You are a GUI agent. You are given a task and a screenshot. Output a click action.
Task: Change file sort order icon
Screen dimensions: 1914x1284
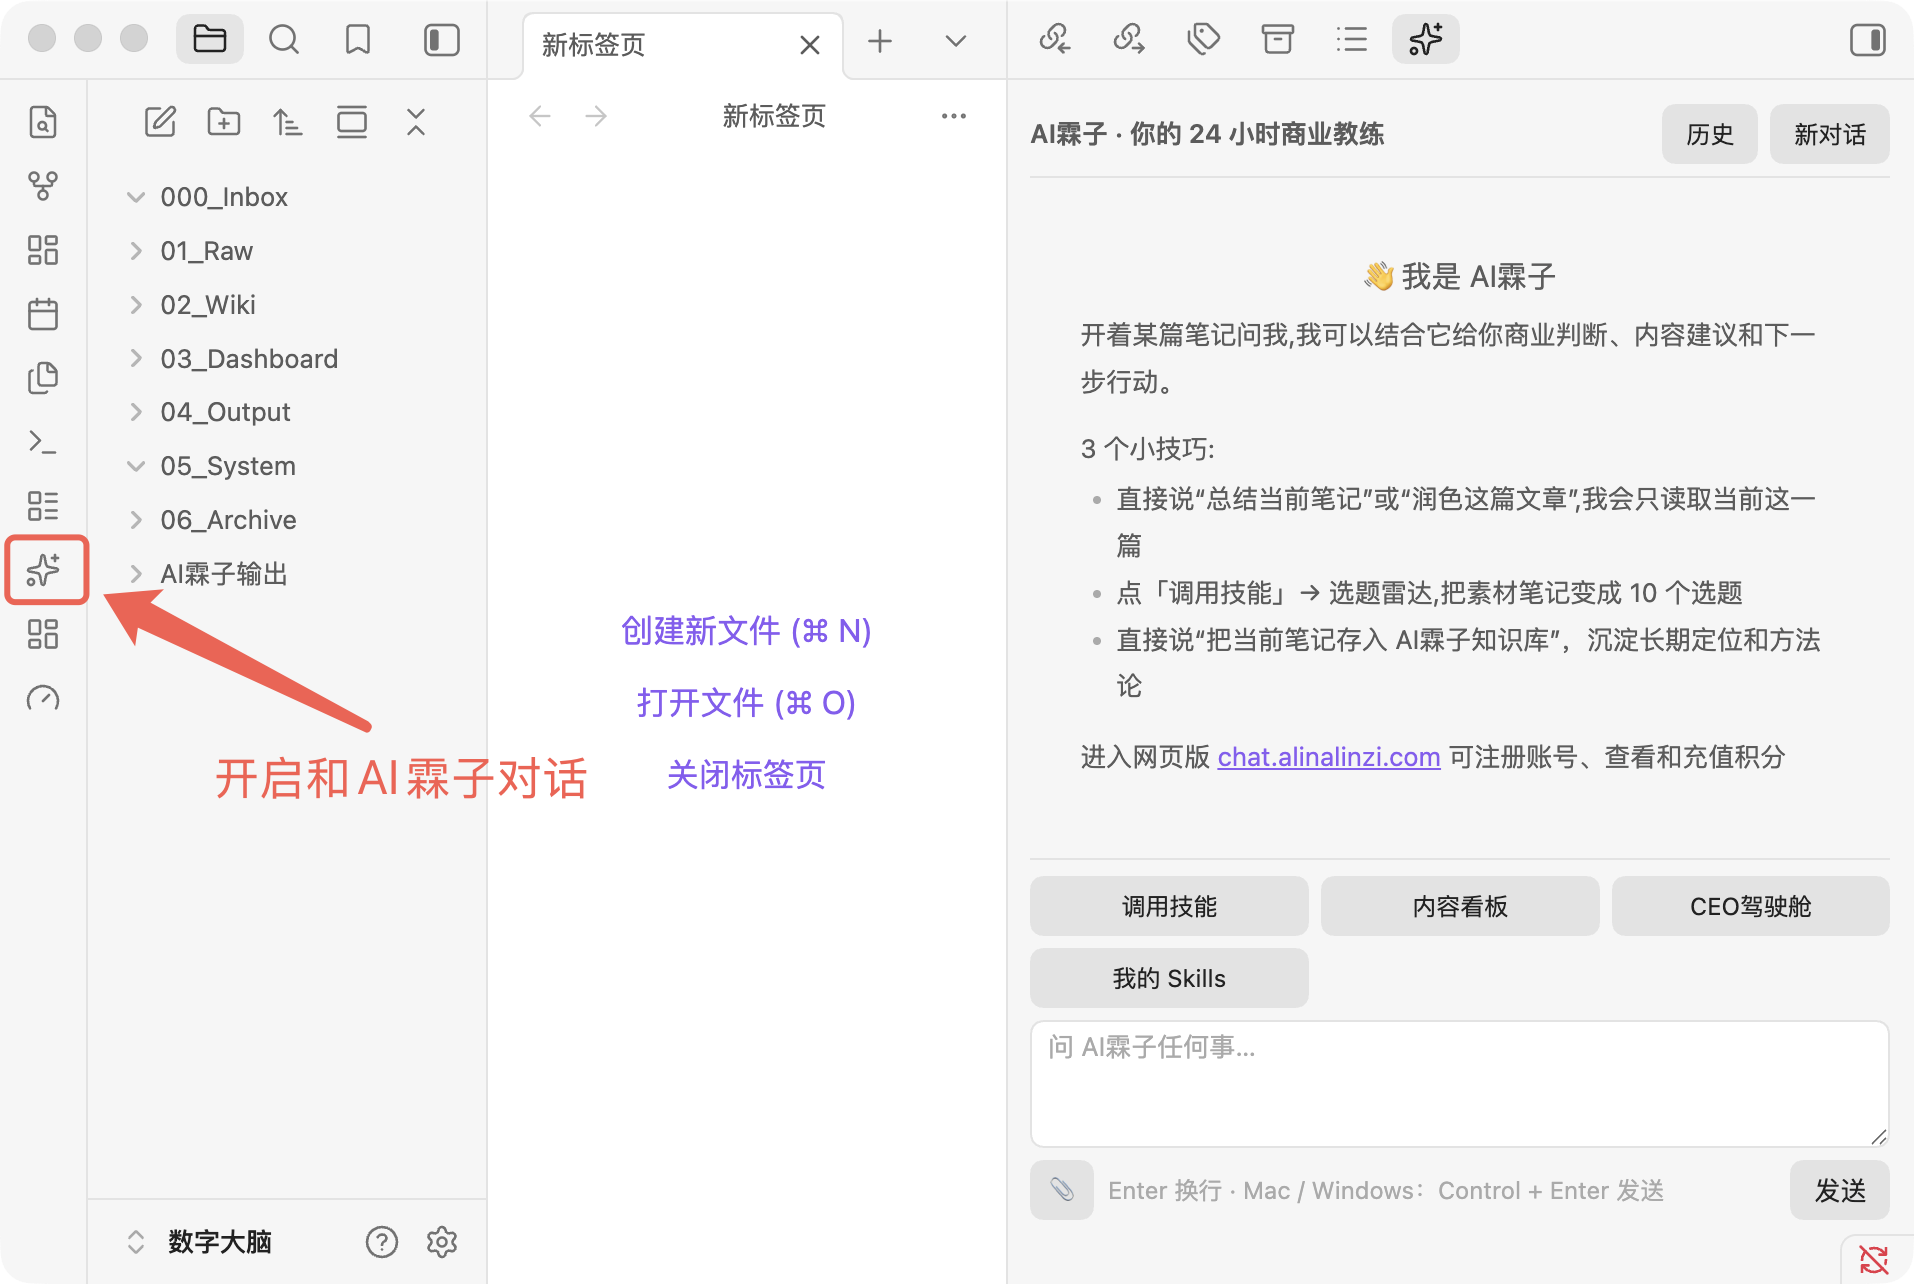click(288, 122)
